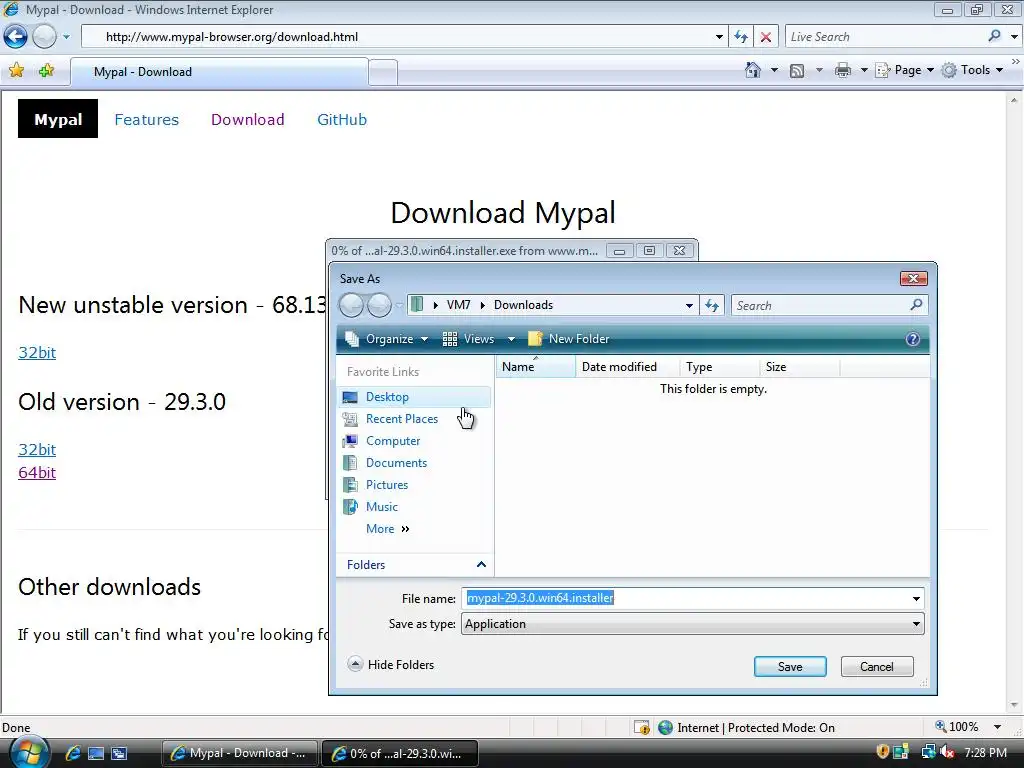
Task: Expand the IE address bar history dropdown
Action: pos(719,37)
